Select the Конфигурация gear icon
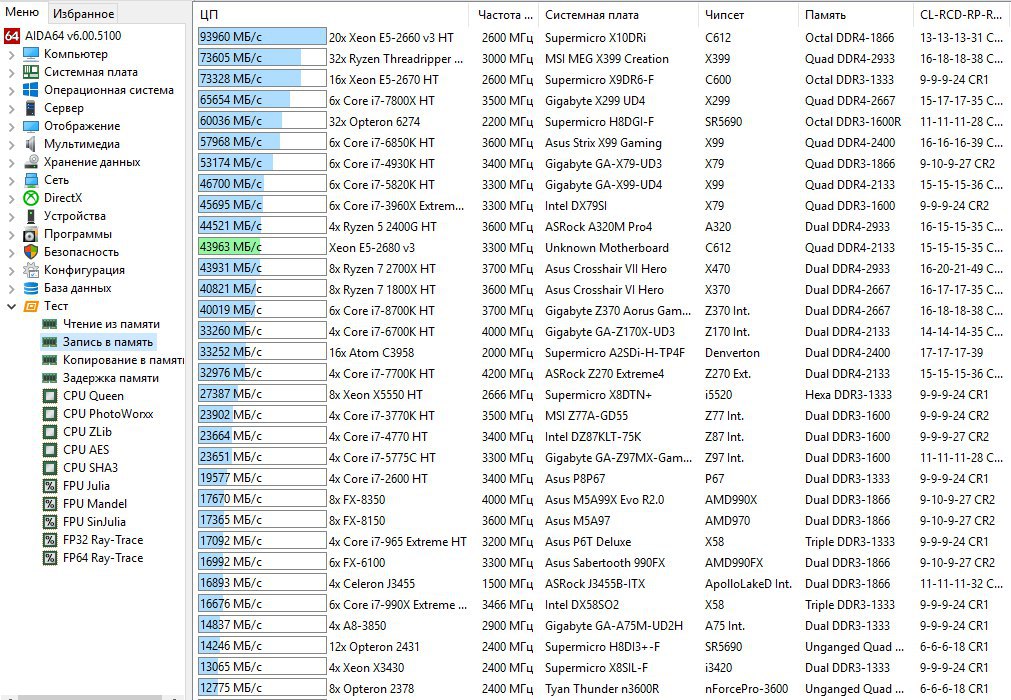The height and width of the screenshot is (700, 1011). pyautogui.click(x=30, y=270)
